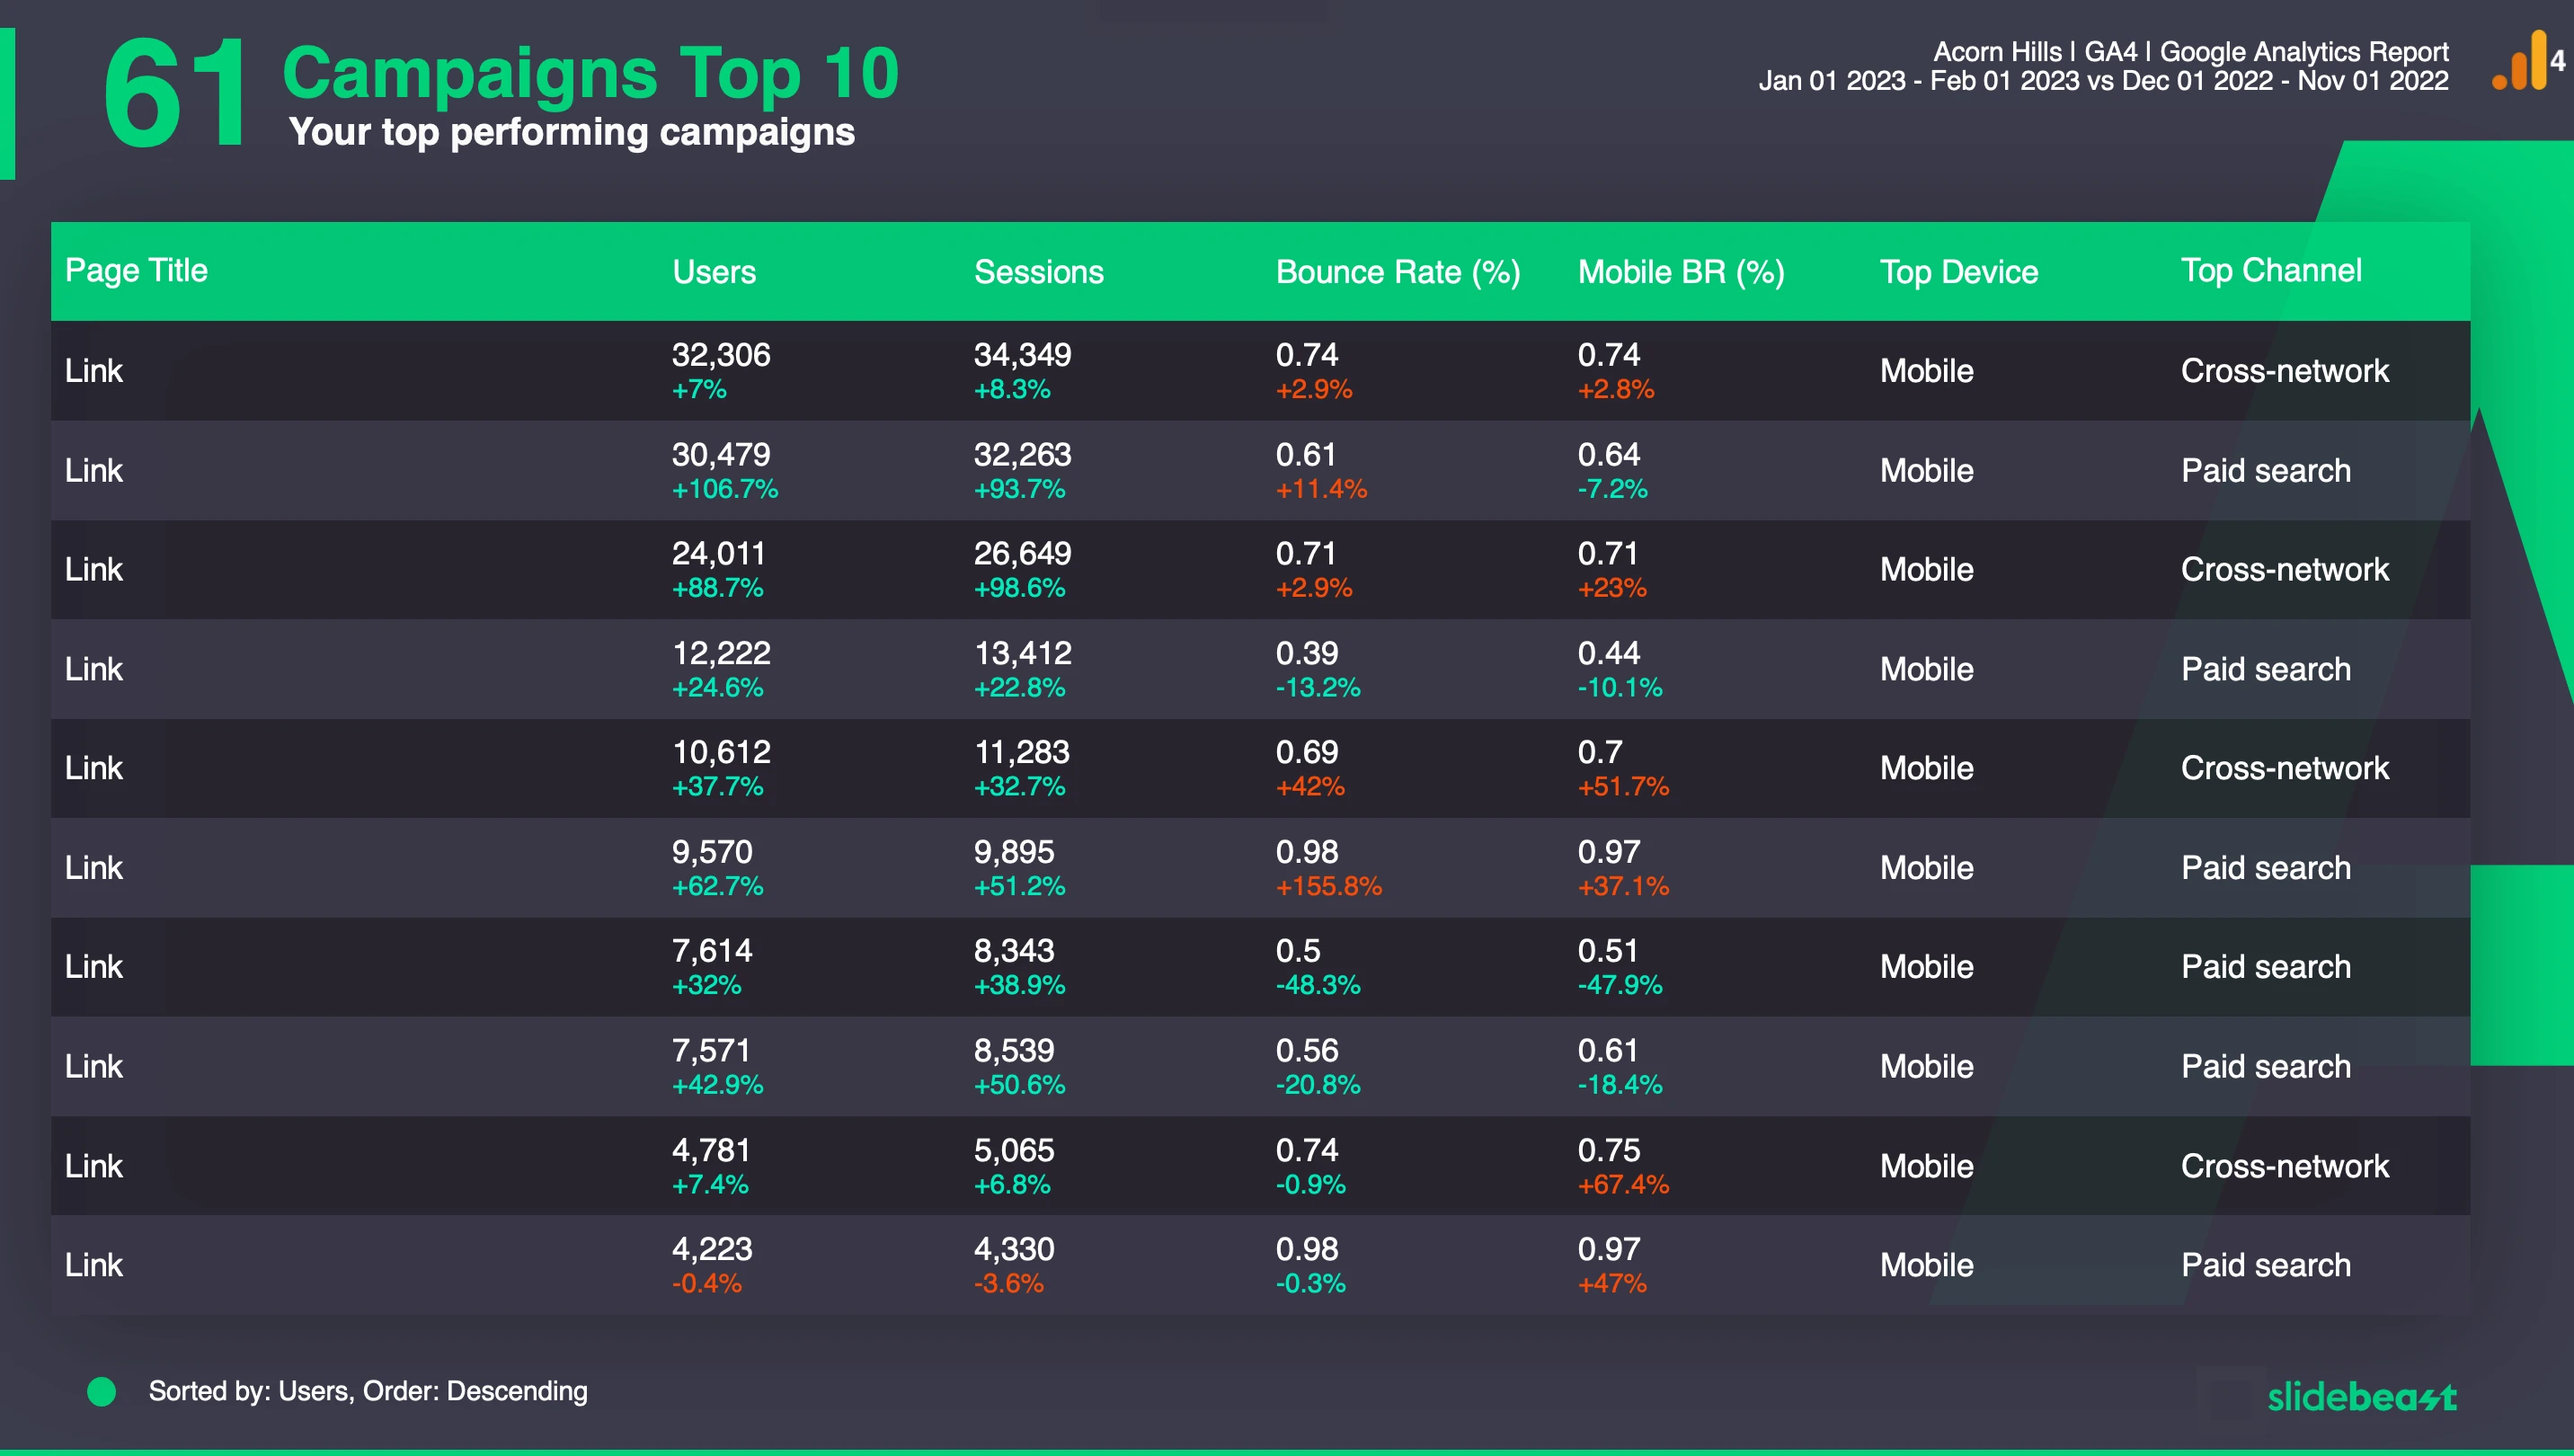Click the +88.7% users change
This screenshot has width=2574, height=1456.
(x=718, y=588)
